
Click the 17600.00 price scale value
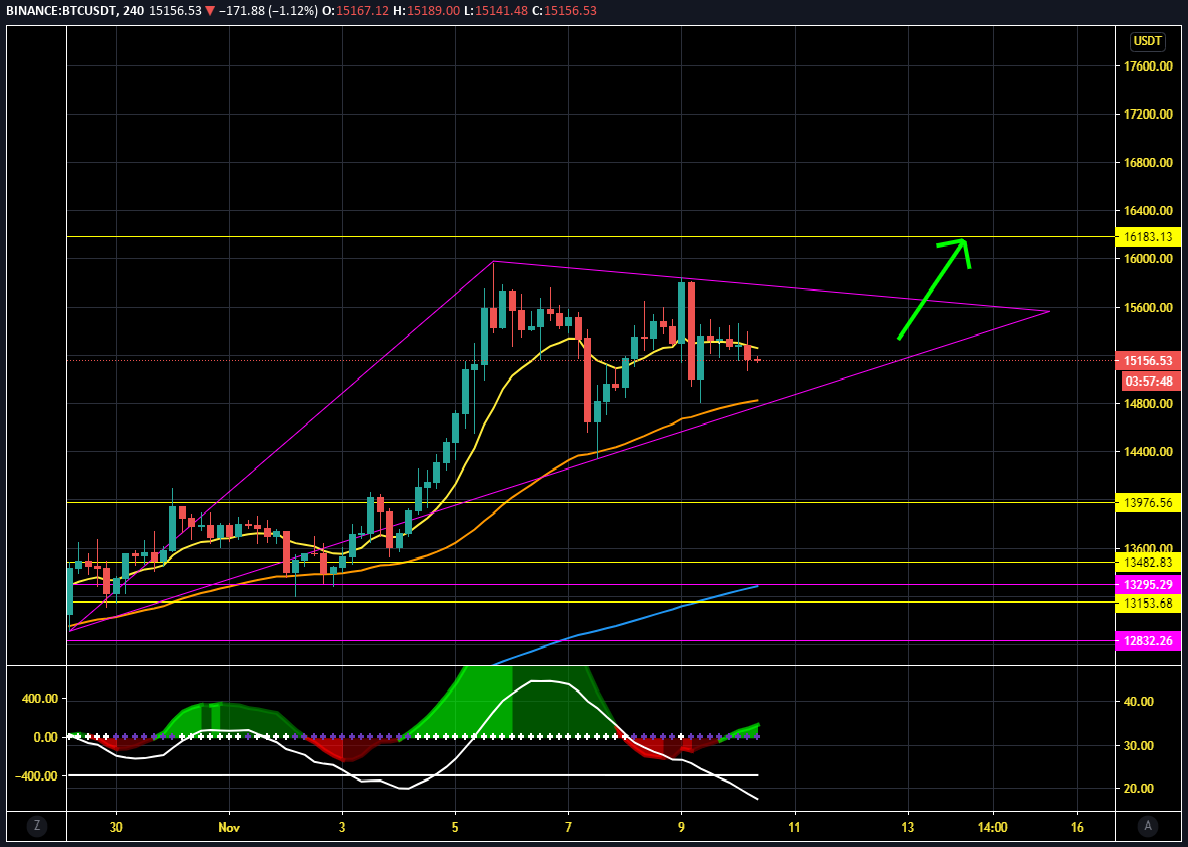(x=1149, y=66)
